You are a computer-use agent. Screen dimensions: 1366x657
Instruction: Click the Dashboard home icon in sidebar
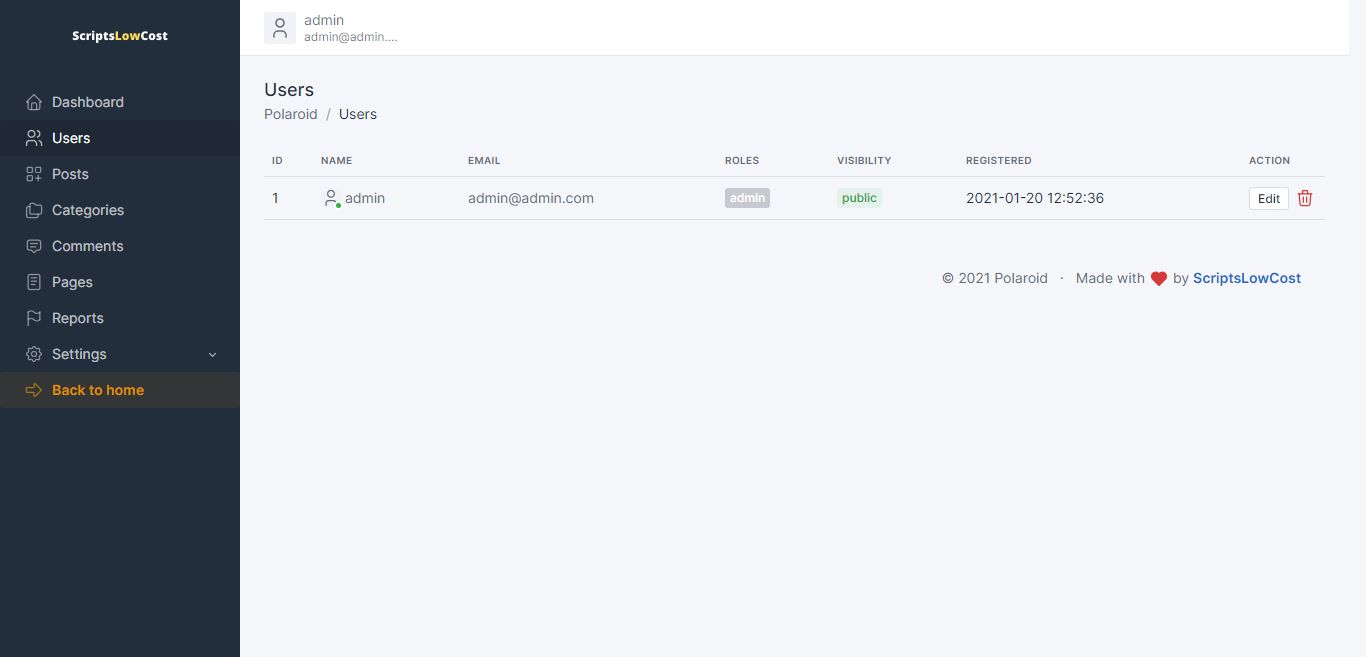click(34, 102)
